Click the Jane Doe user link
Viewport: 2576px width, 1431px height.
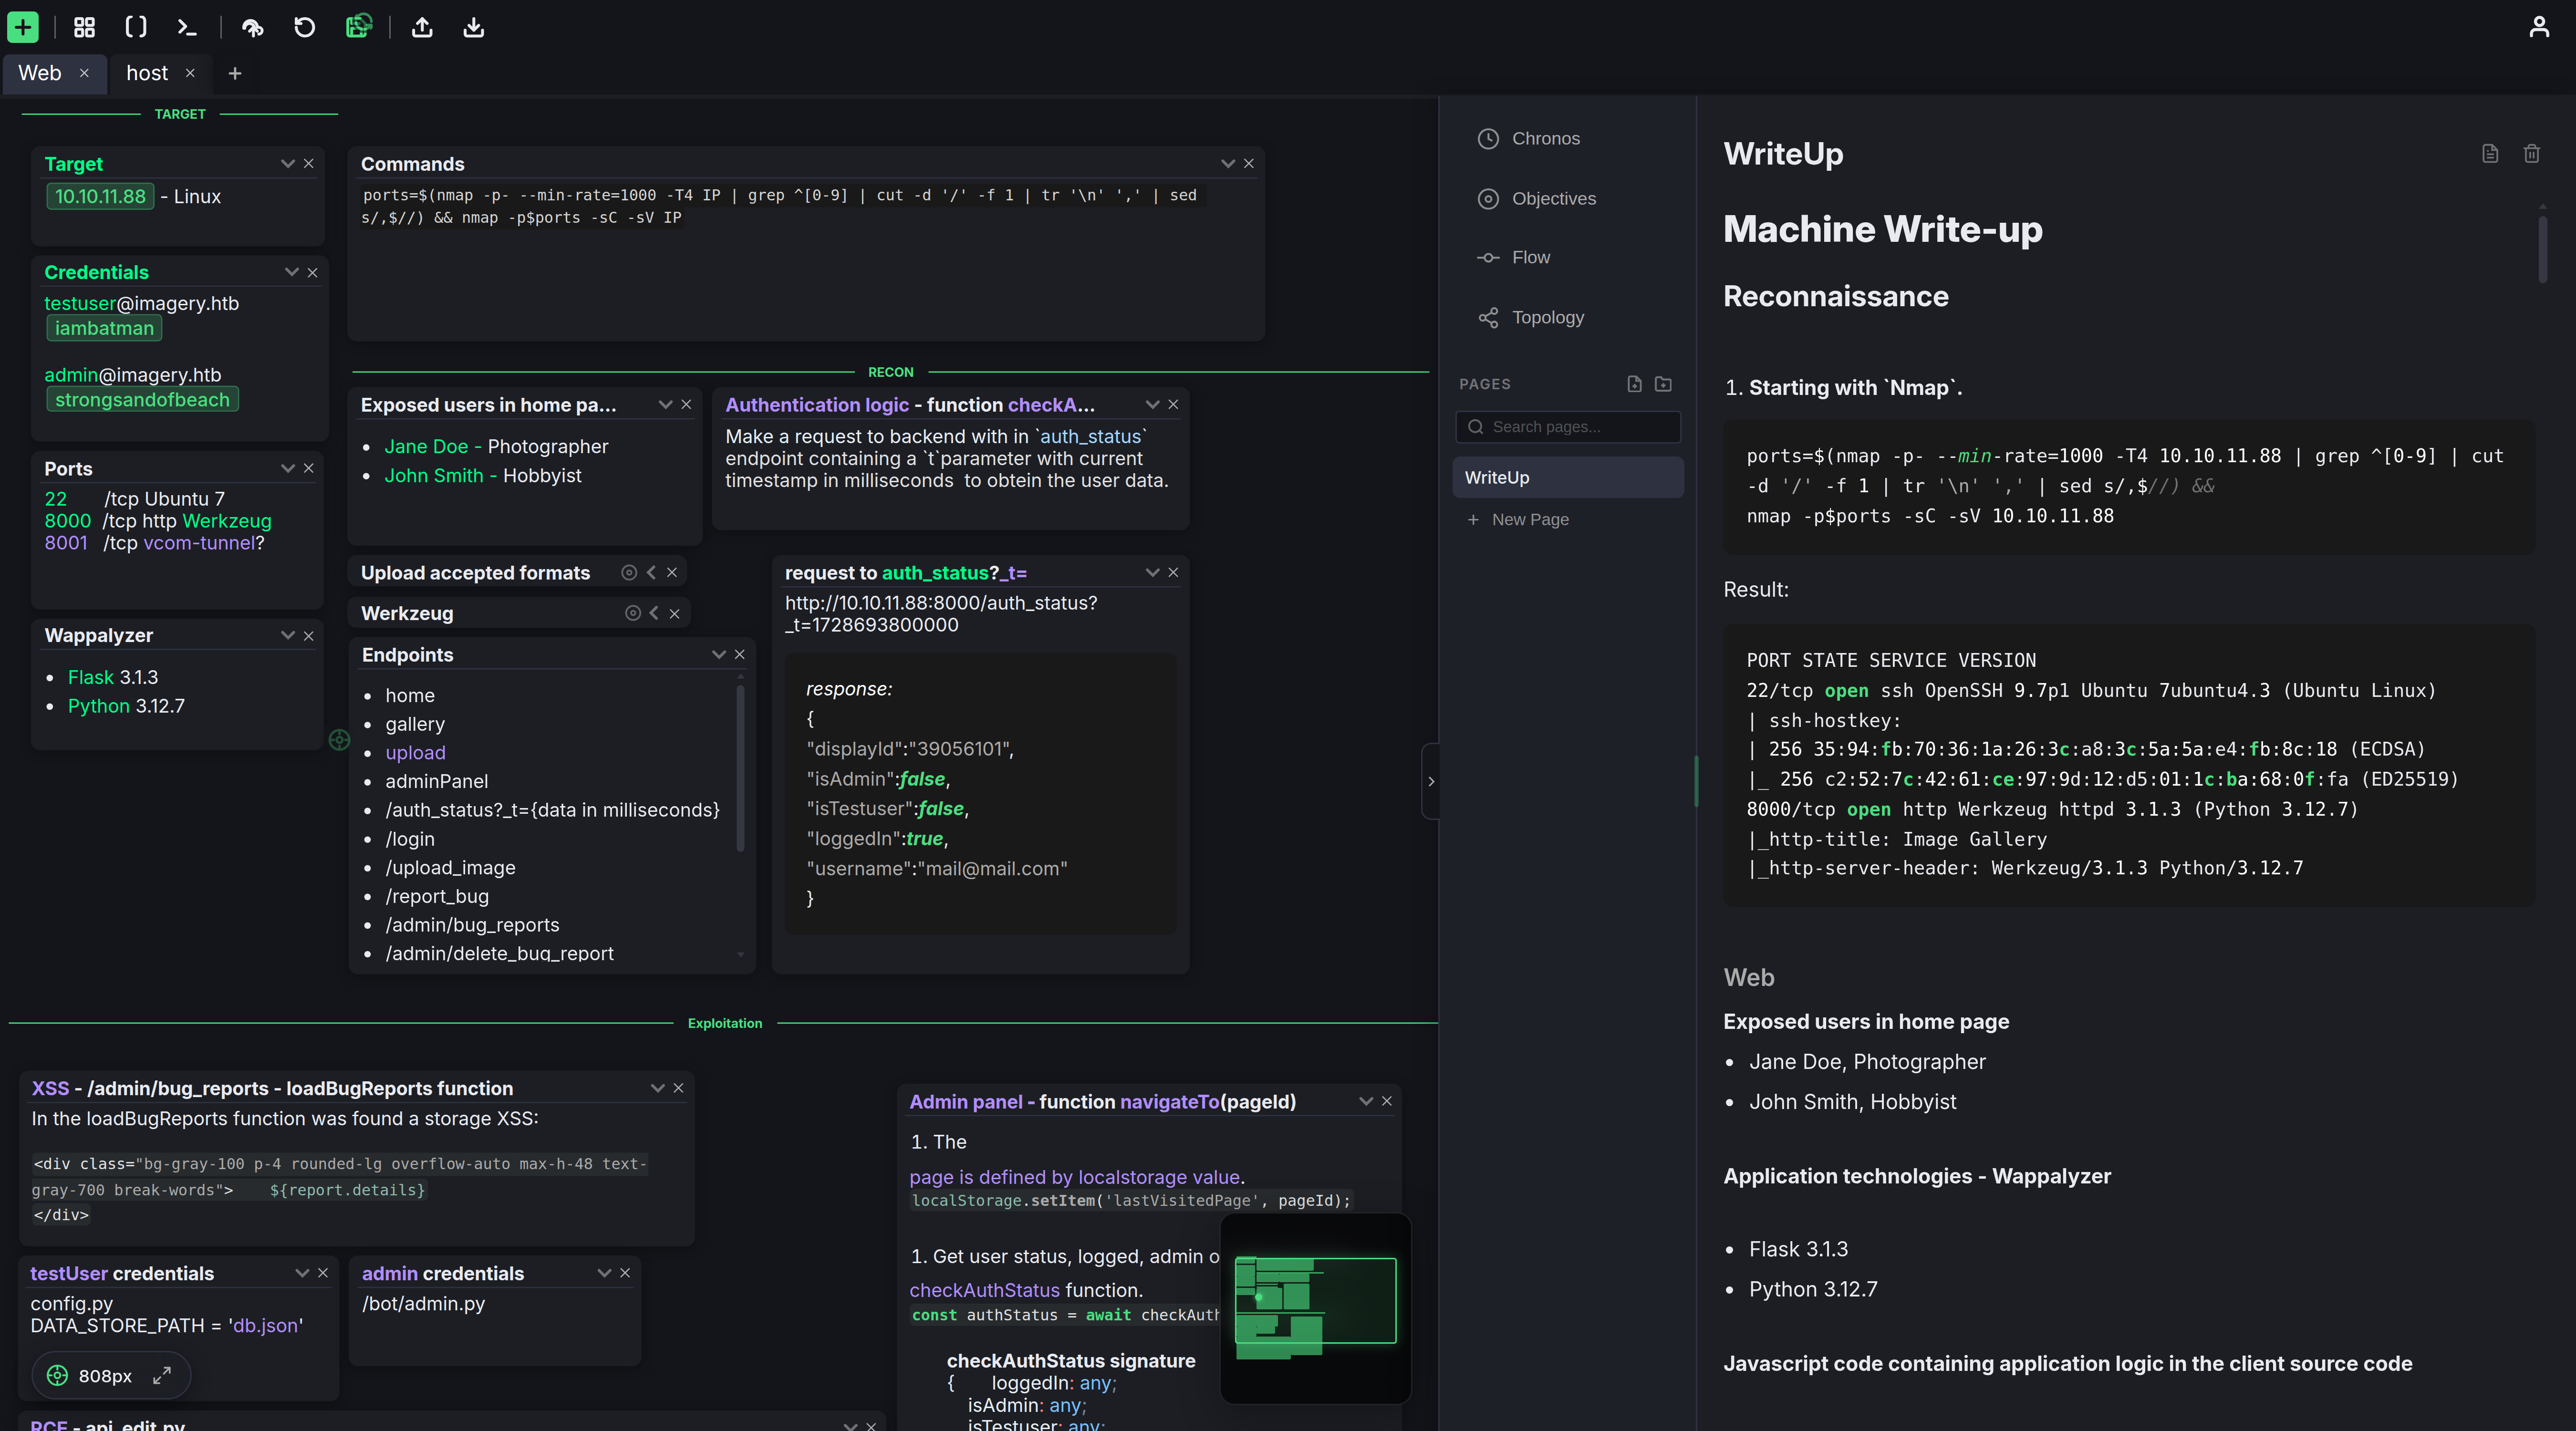point(426,447)
